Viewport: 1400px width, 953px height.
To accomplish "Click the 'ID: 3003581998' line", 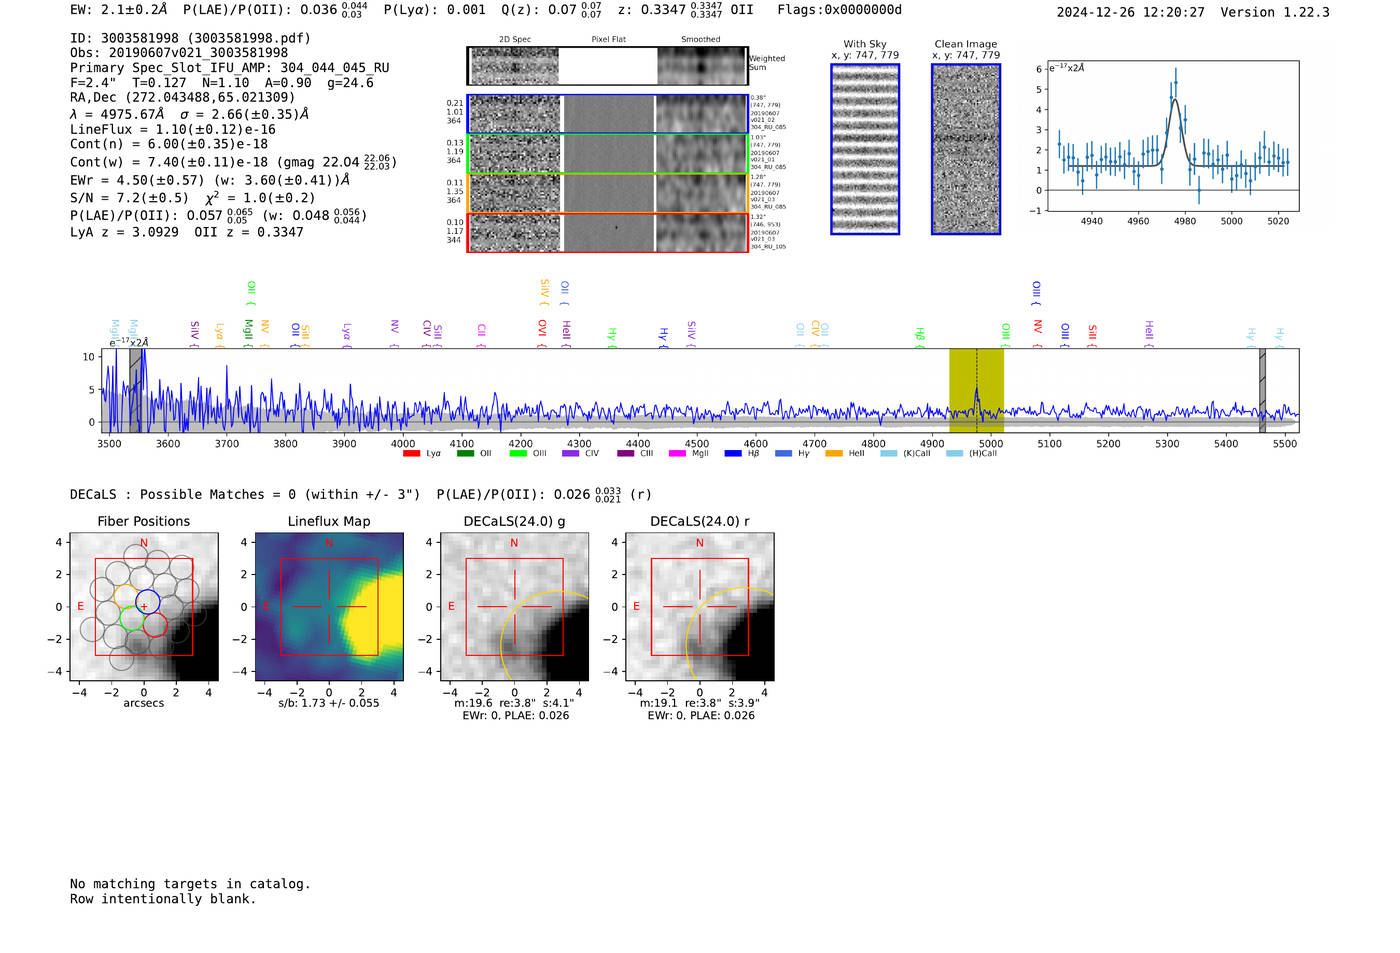I will tap(190, 38).
